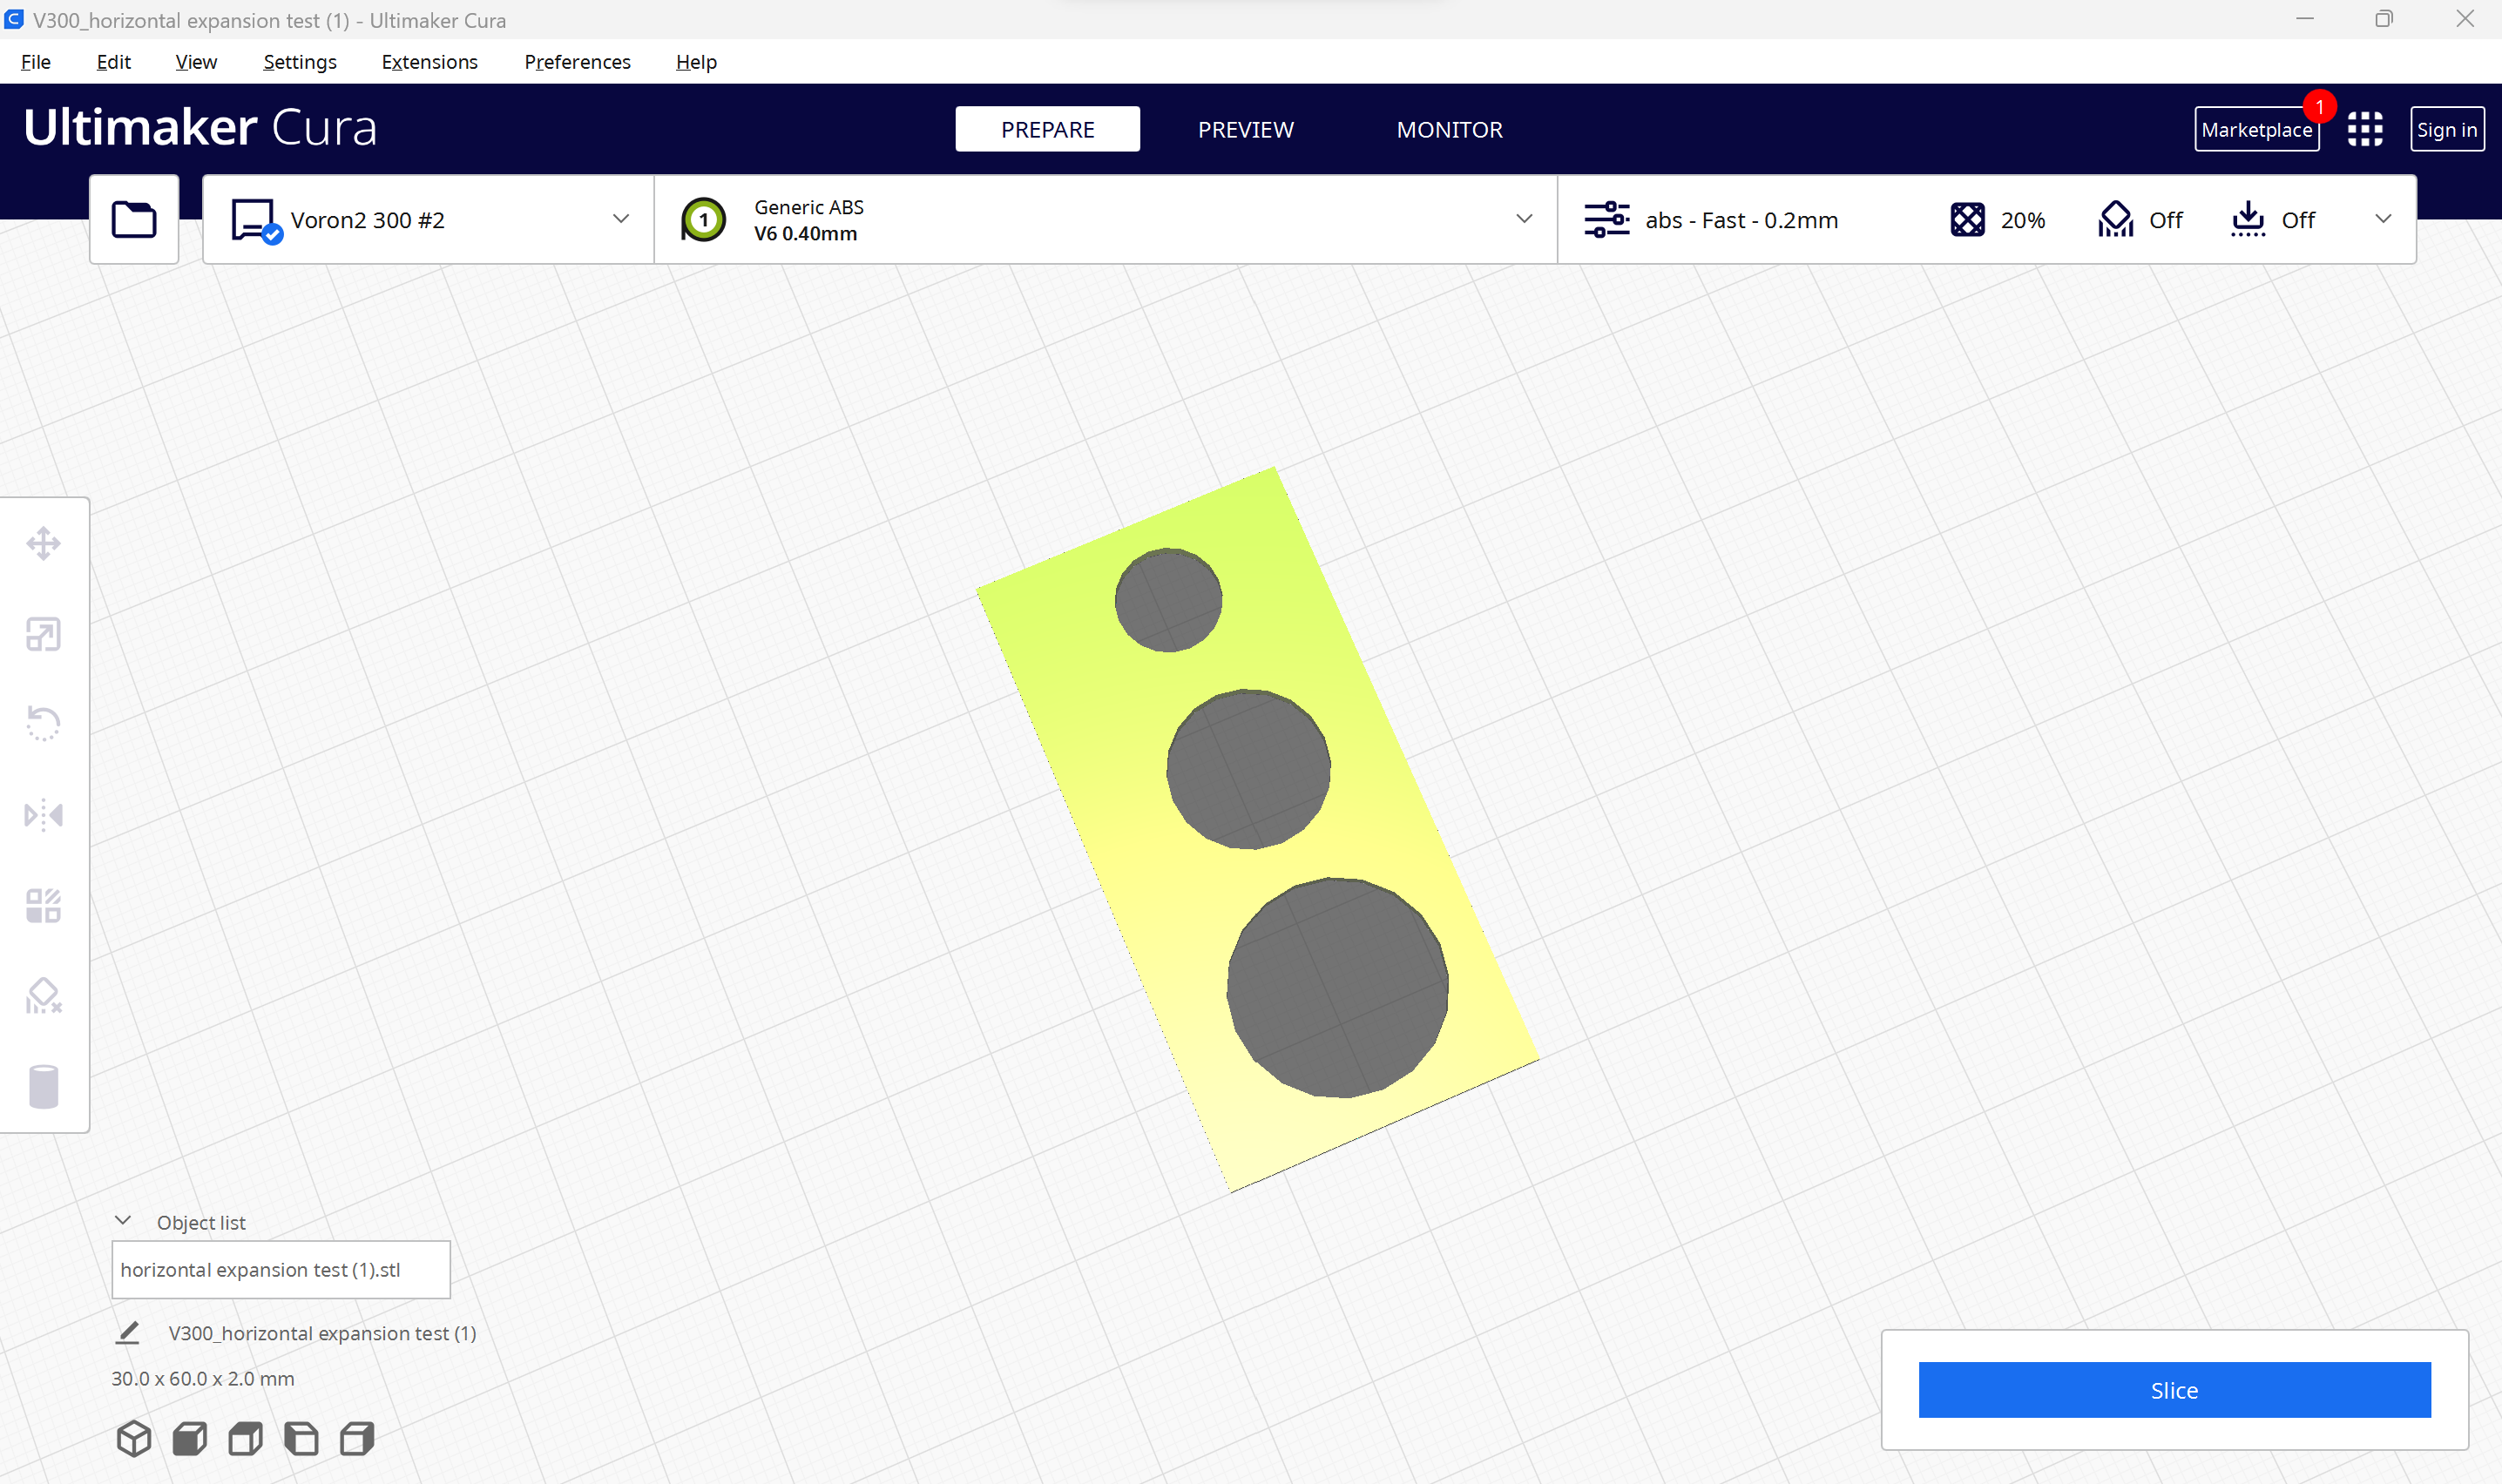The width and height of the screenshot is (2502, 1484).
Task: Click the red Marketplace notification badge
Action: pos(2319,106)
